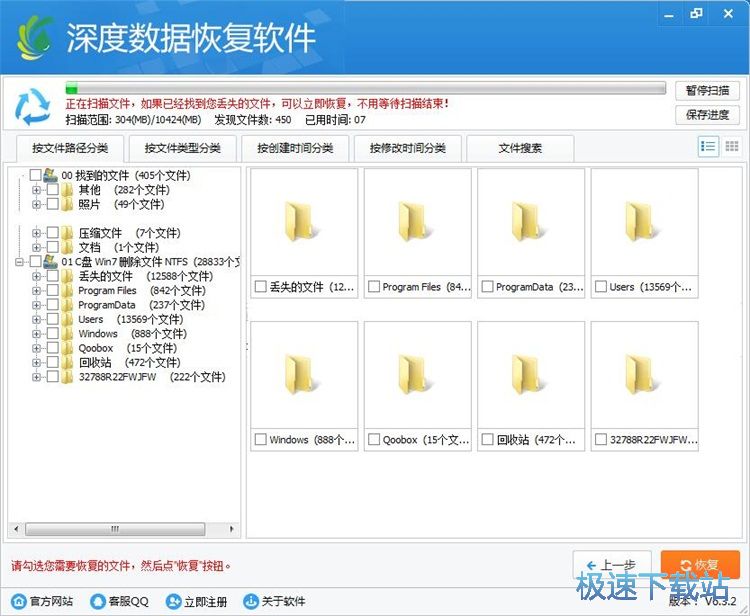Image resolution: width=750 pixels, height=616 pixels.
Task: Open 关于软件 about icon
Action: click(250, 602)
